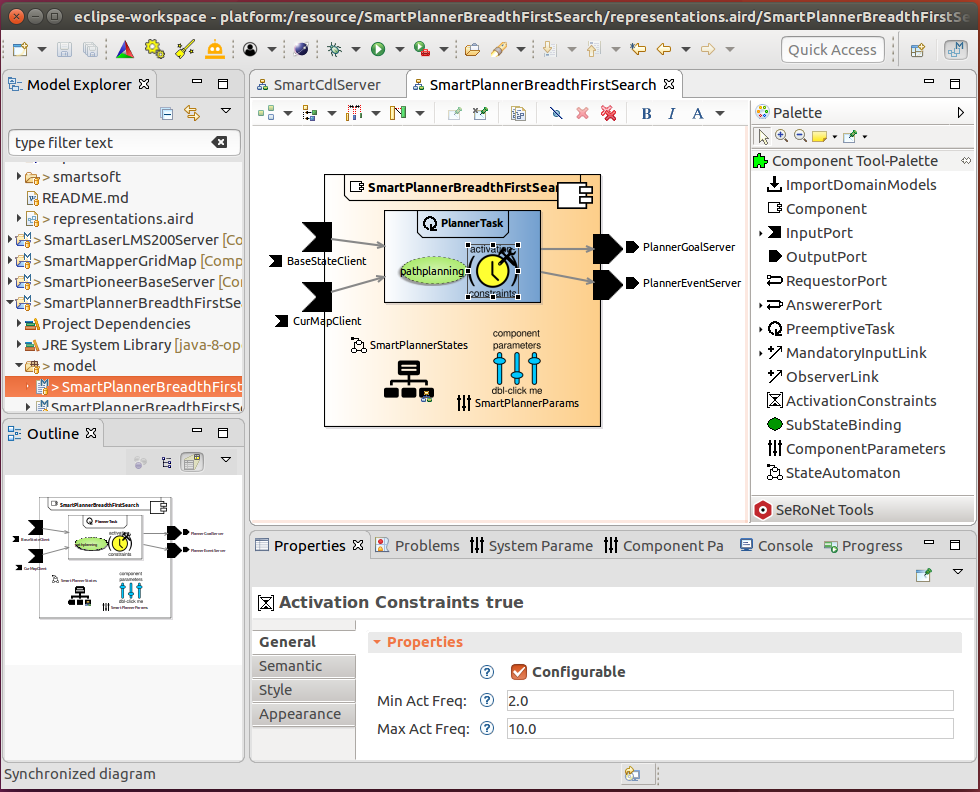Viewport: 980px width, 792px height.
Task: Open the Semantic properties section
Action: (291, 666)
